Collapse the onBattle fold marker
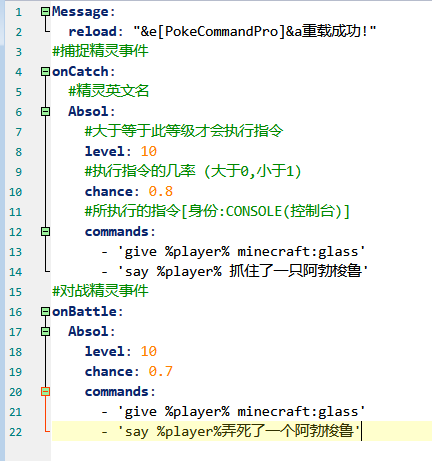Image resolution: width=432 pixels, height=461 pixels. pyautogui.click(x=45, y=311)
